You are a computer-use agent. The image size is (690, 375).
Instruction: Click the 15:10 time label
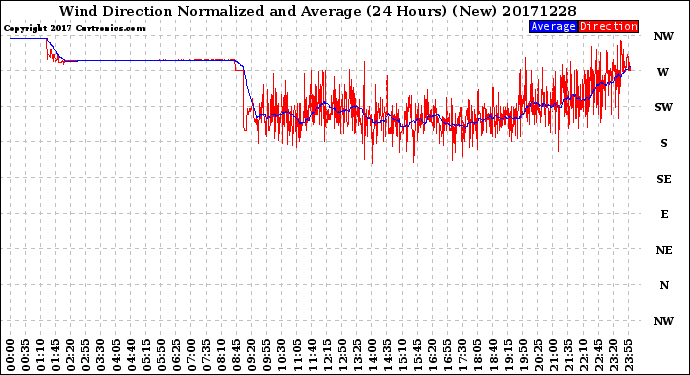click(403, 355)
